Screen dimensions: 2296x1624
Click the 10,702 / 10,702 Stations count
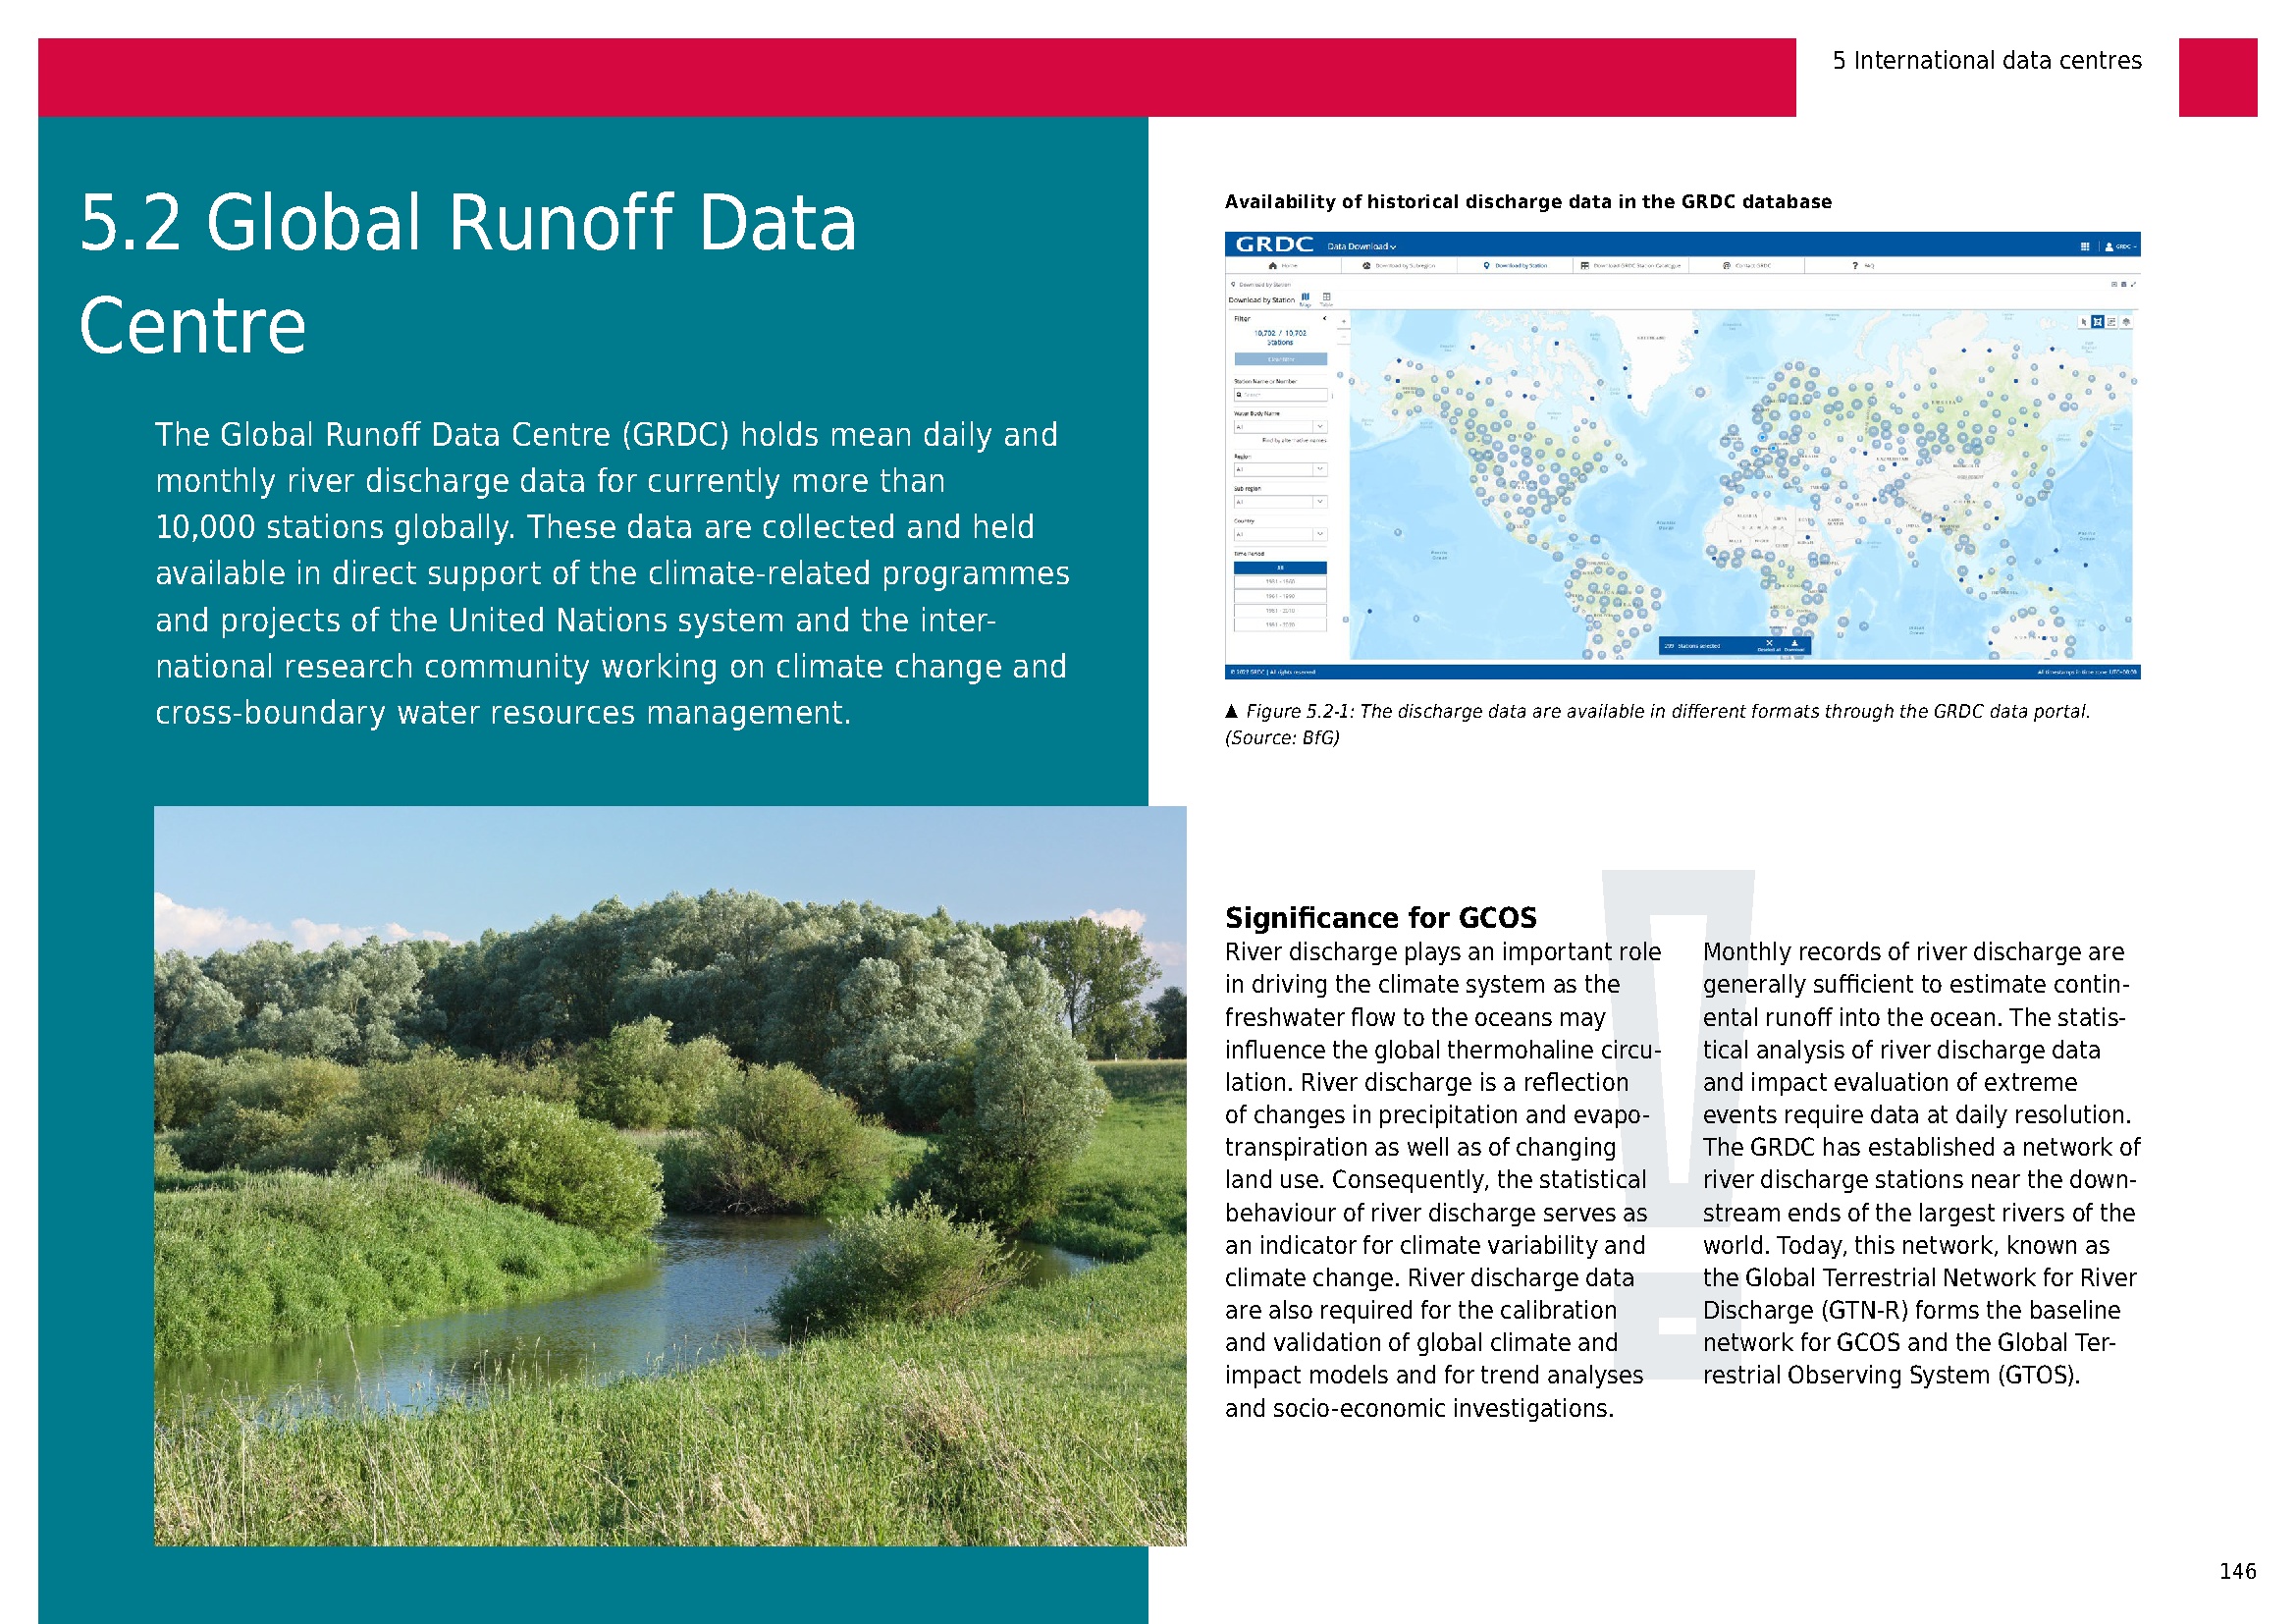tap(1281, 338)
